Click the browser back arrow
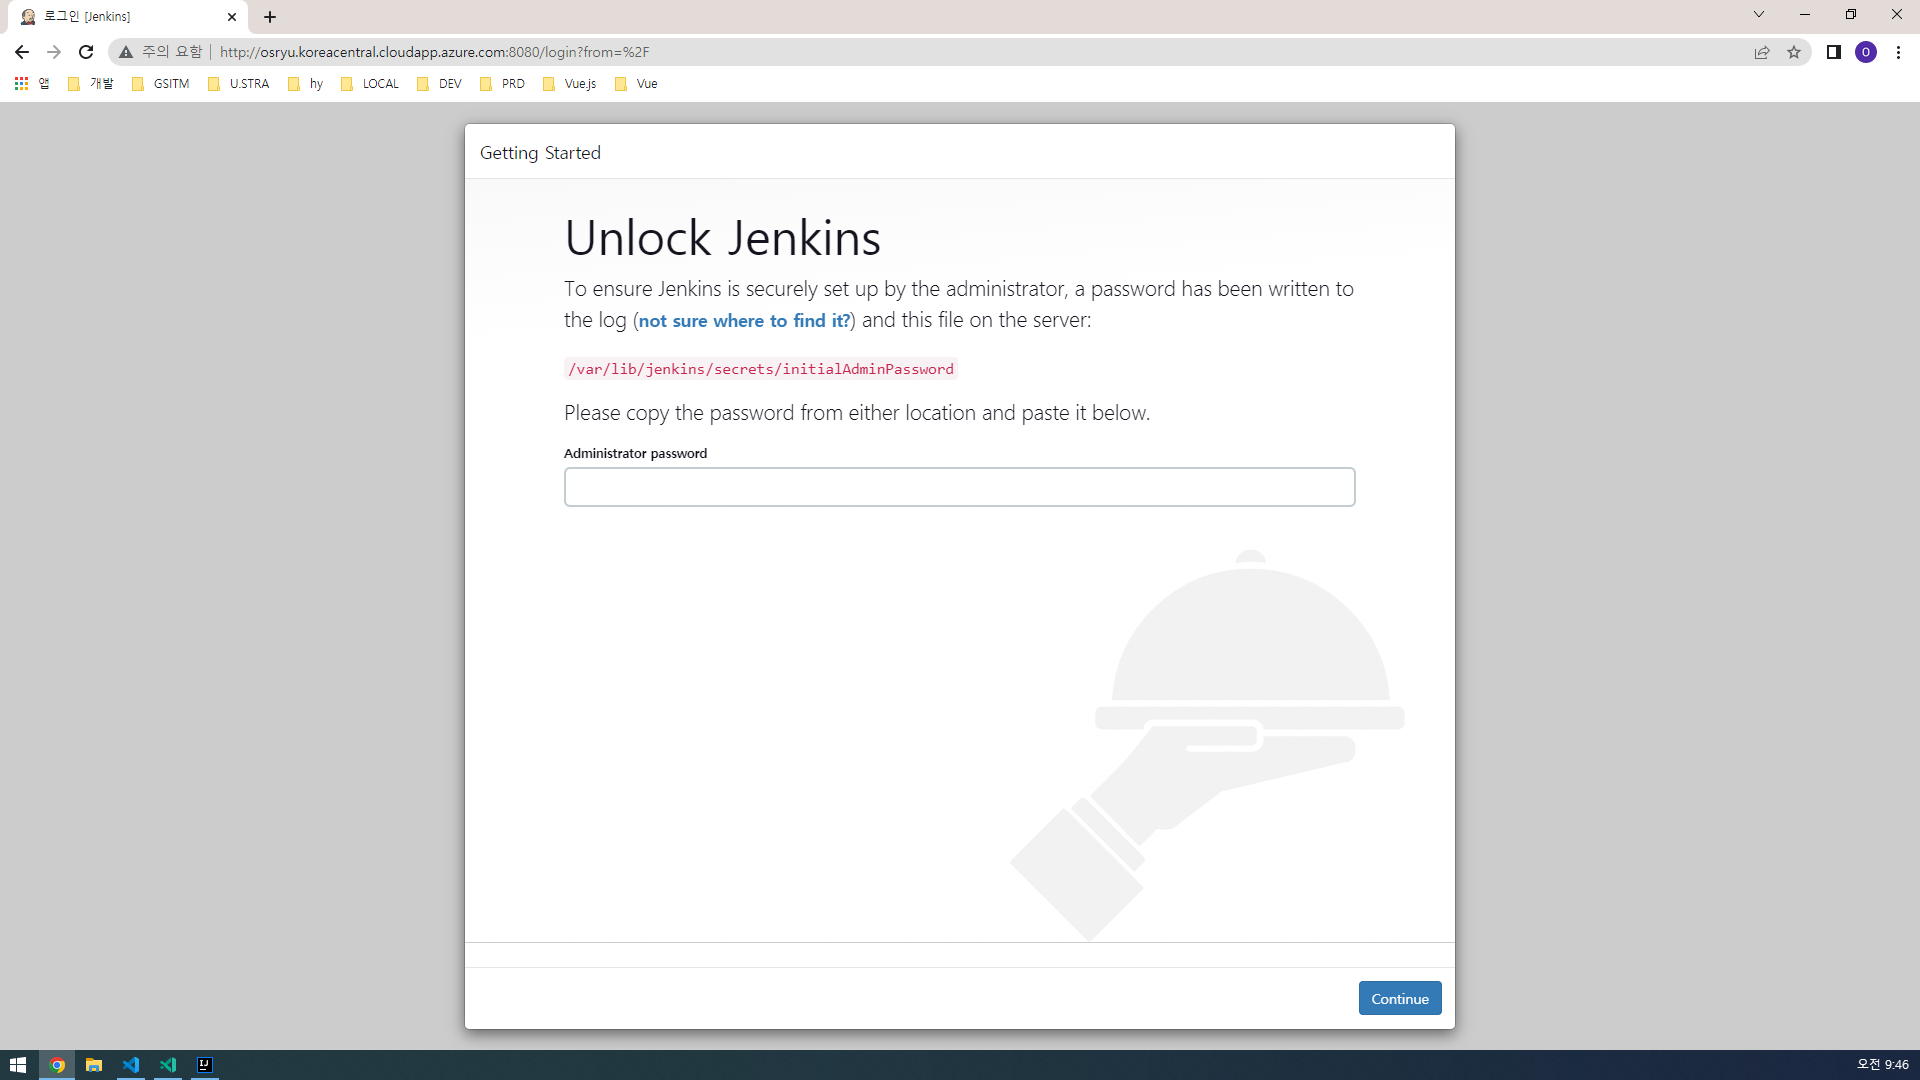 (22, 52)
